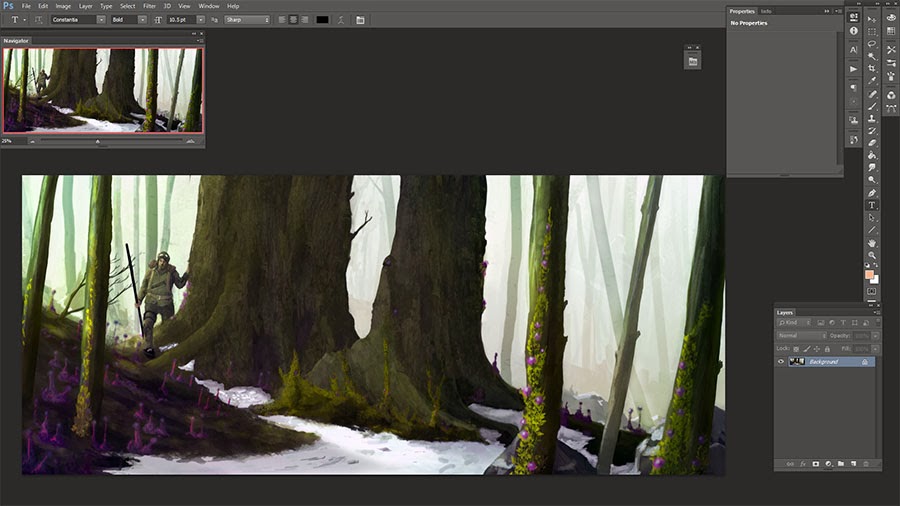Enable center text alignment

coord(293,20)
